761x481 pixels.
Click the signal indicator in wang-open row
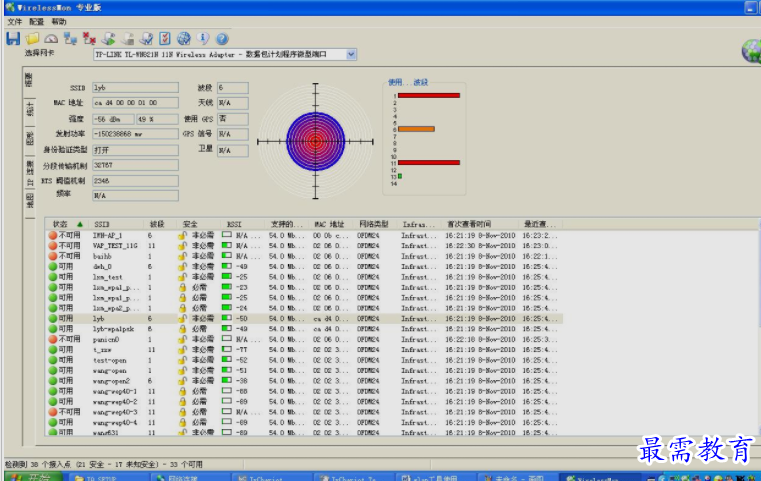pyautogui.click(x=227, y=370)
